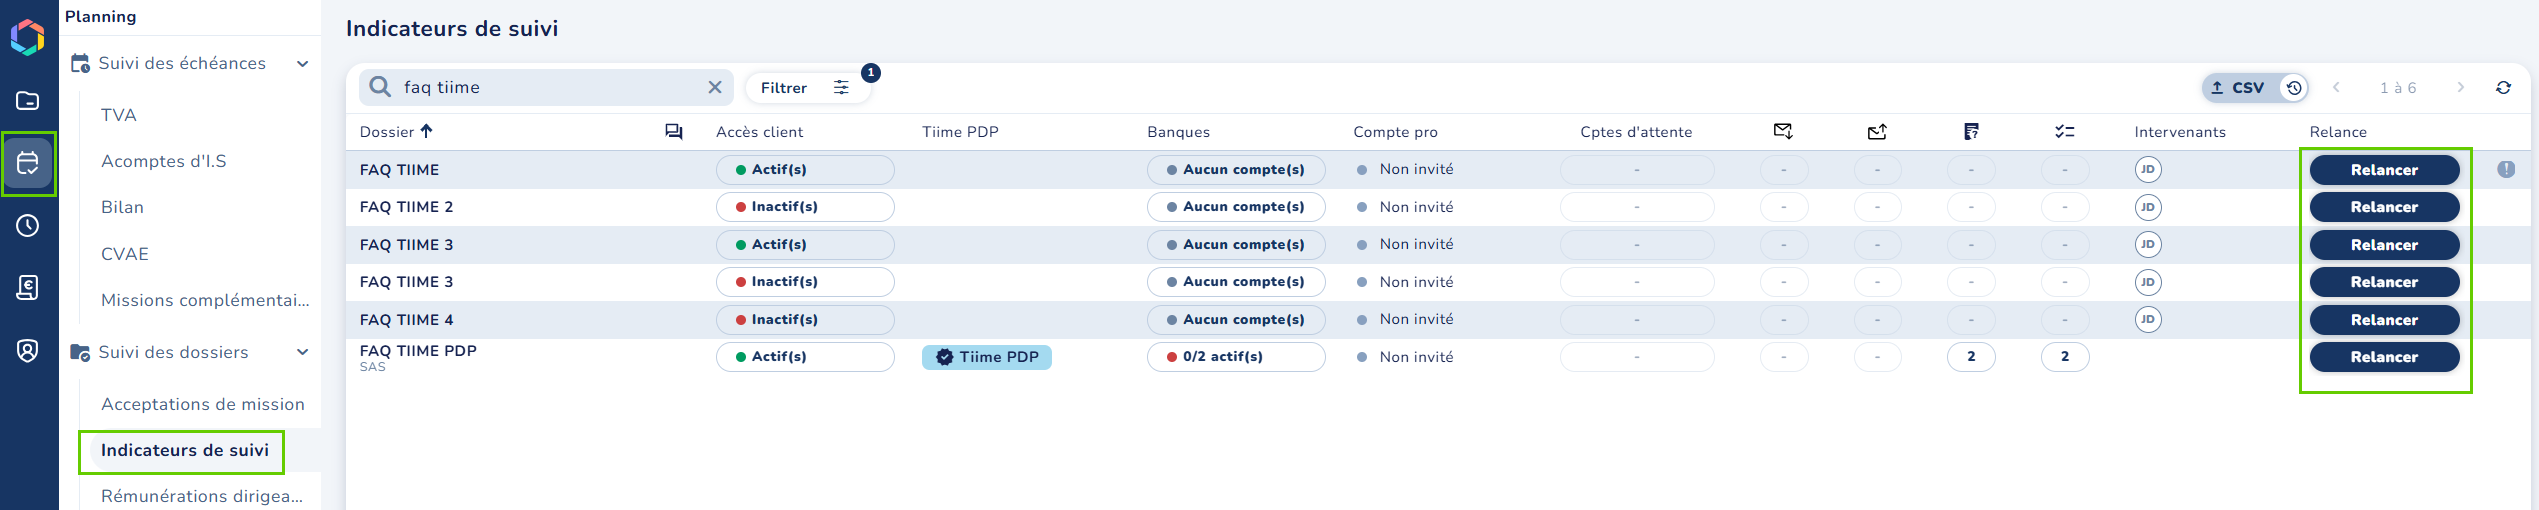Click the outgoing mail column icon

[x=1877, y=131]
